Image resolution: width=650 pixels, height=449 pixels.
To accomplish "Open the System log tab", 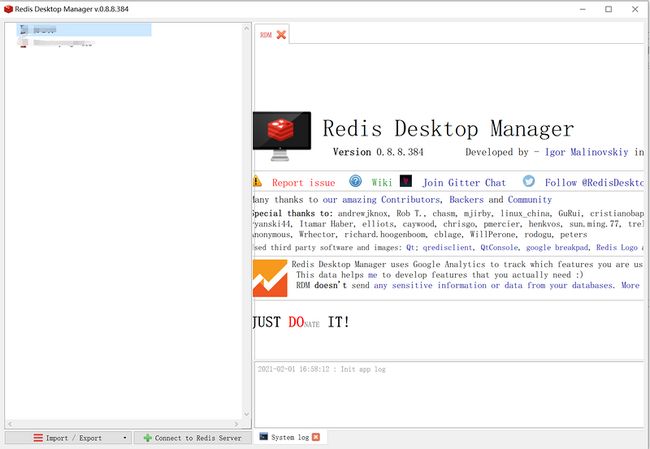I will click(290, 437).
